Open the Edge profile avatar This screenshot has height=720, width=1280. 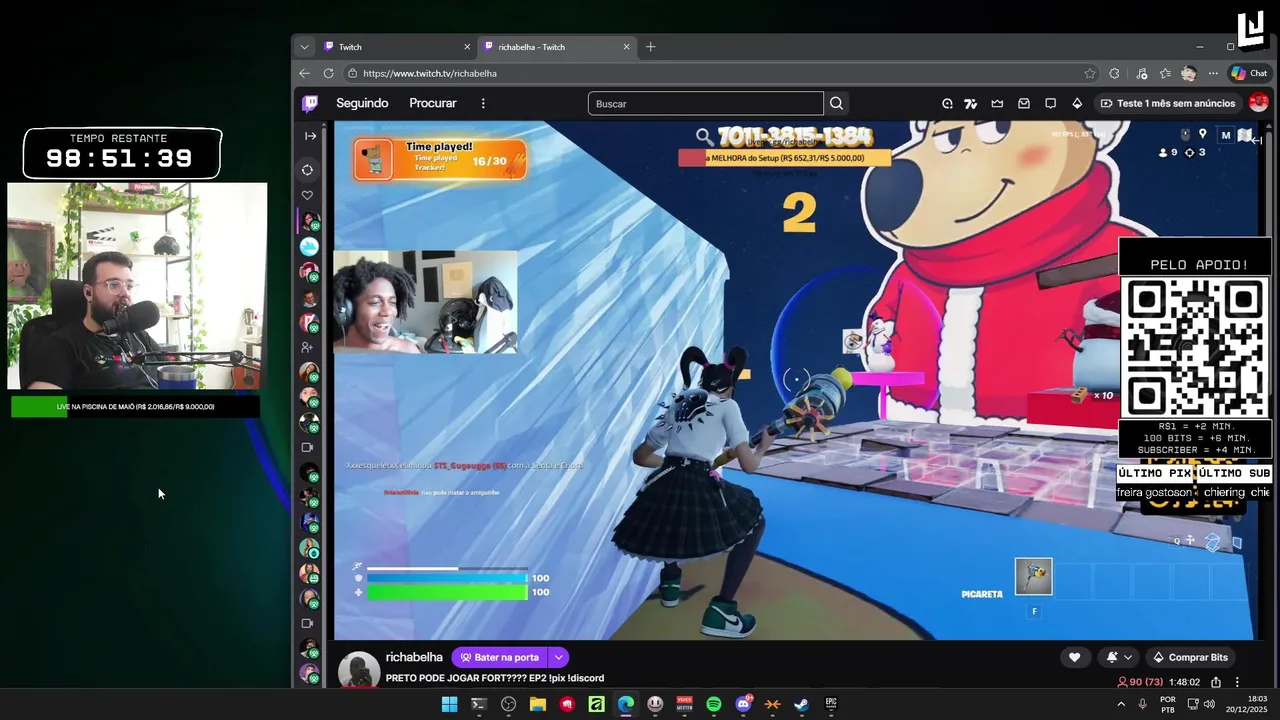[x=1188, y=73]
